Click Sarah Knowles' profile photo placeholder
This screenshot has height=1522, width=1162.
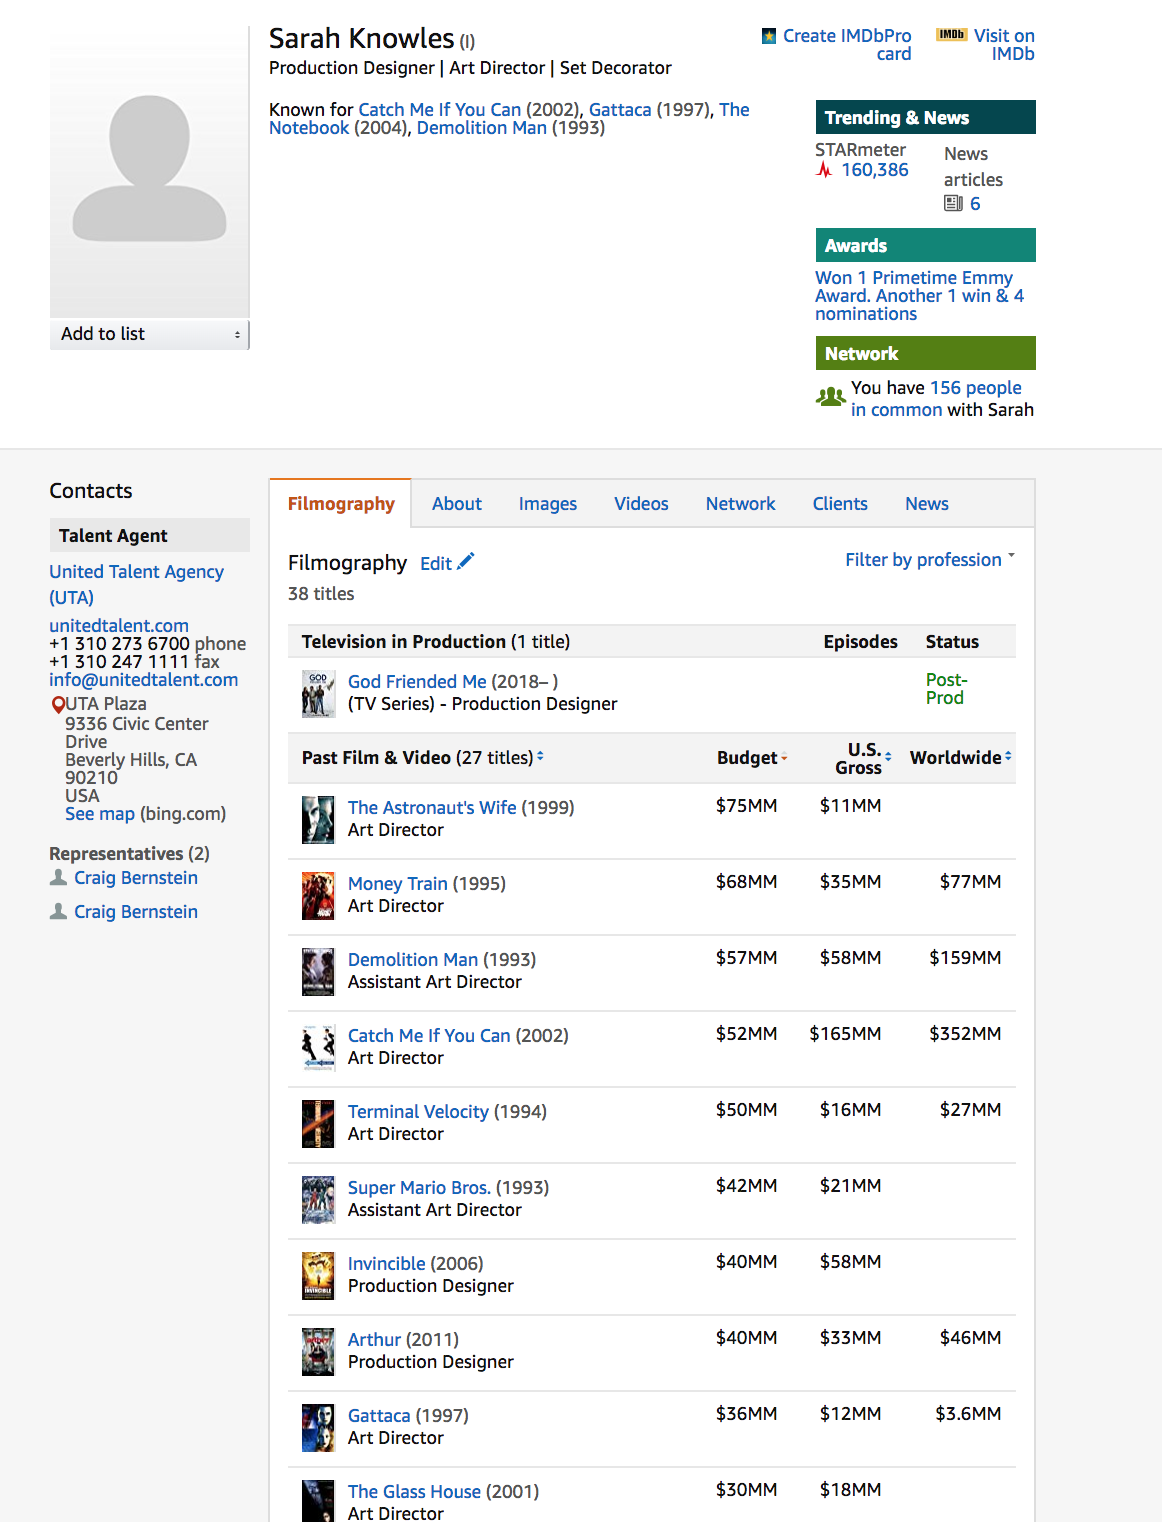[149, 172]
